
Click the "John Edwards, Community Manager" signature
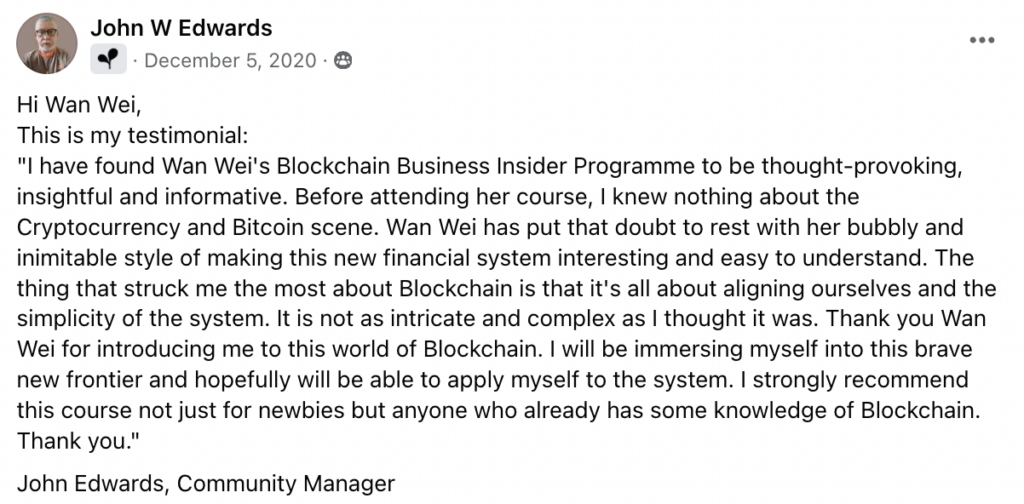[206, 484]
